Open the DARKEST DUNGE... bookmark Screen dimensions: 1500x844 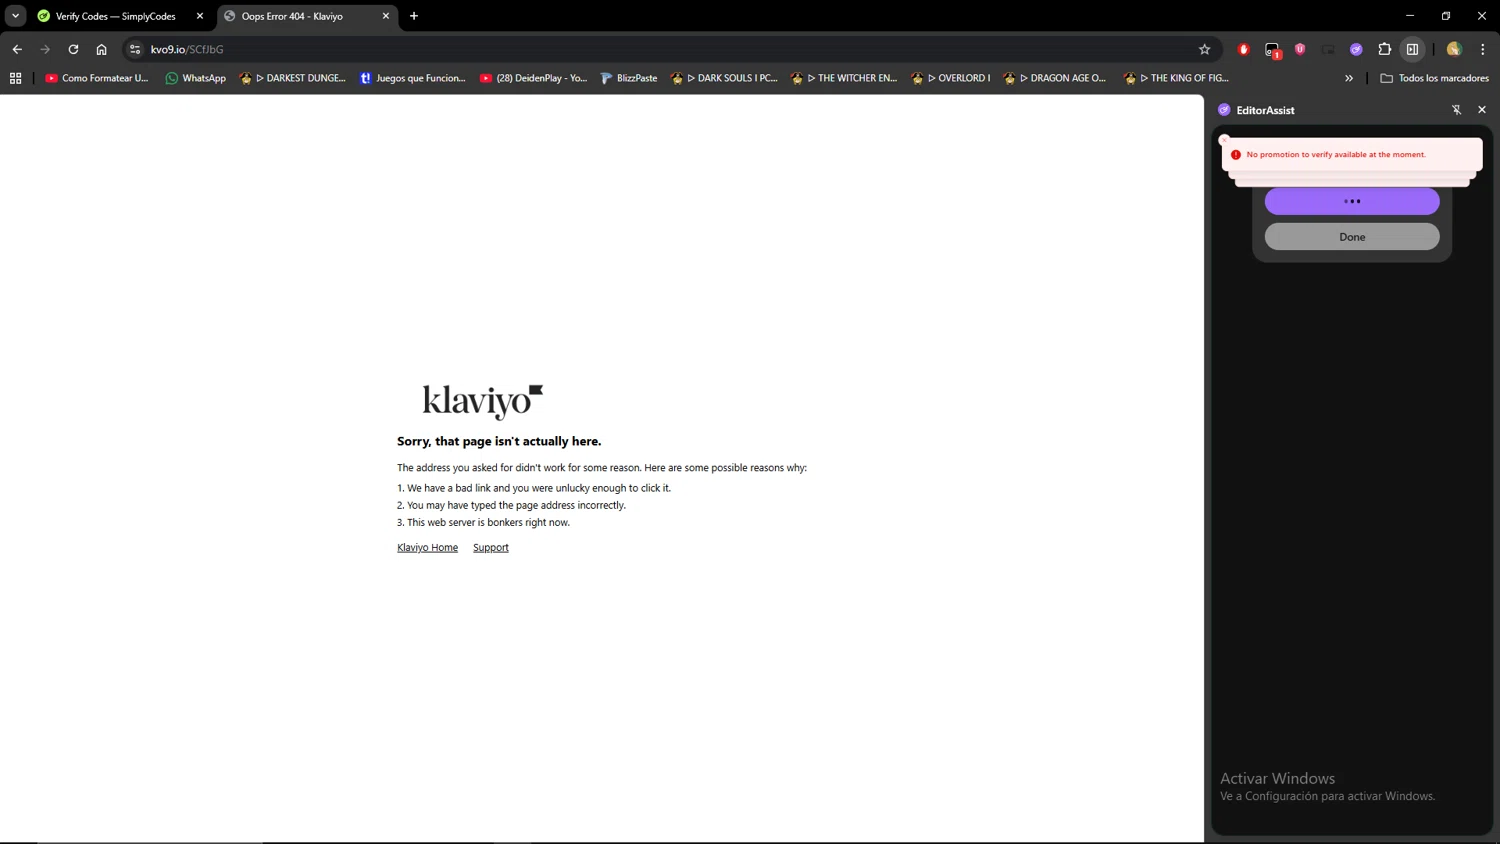(x=292, y=78)
